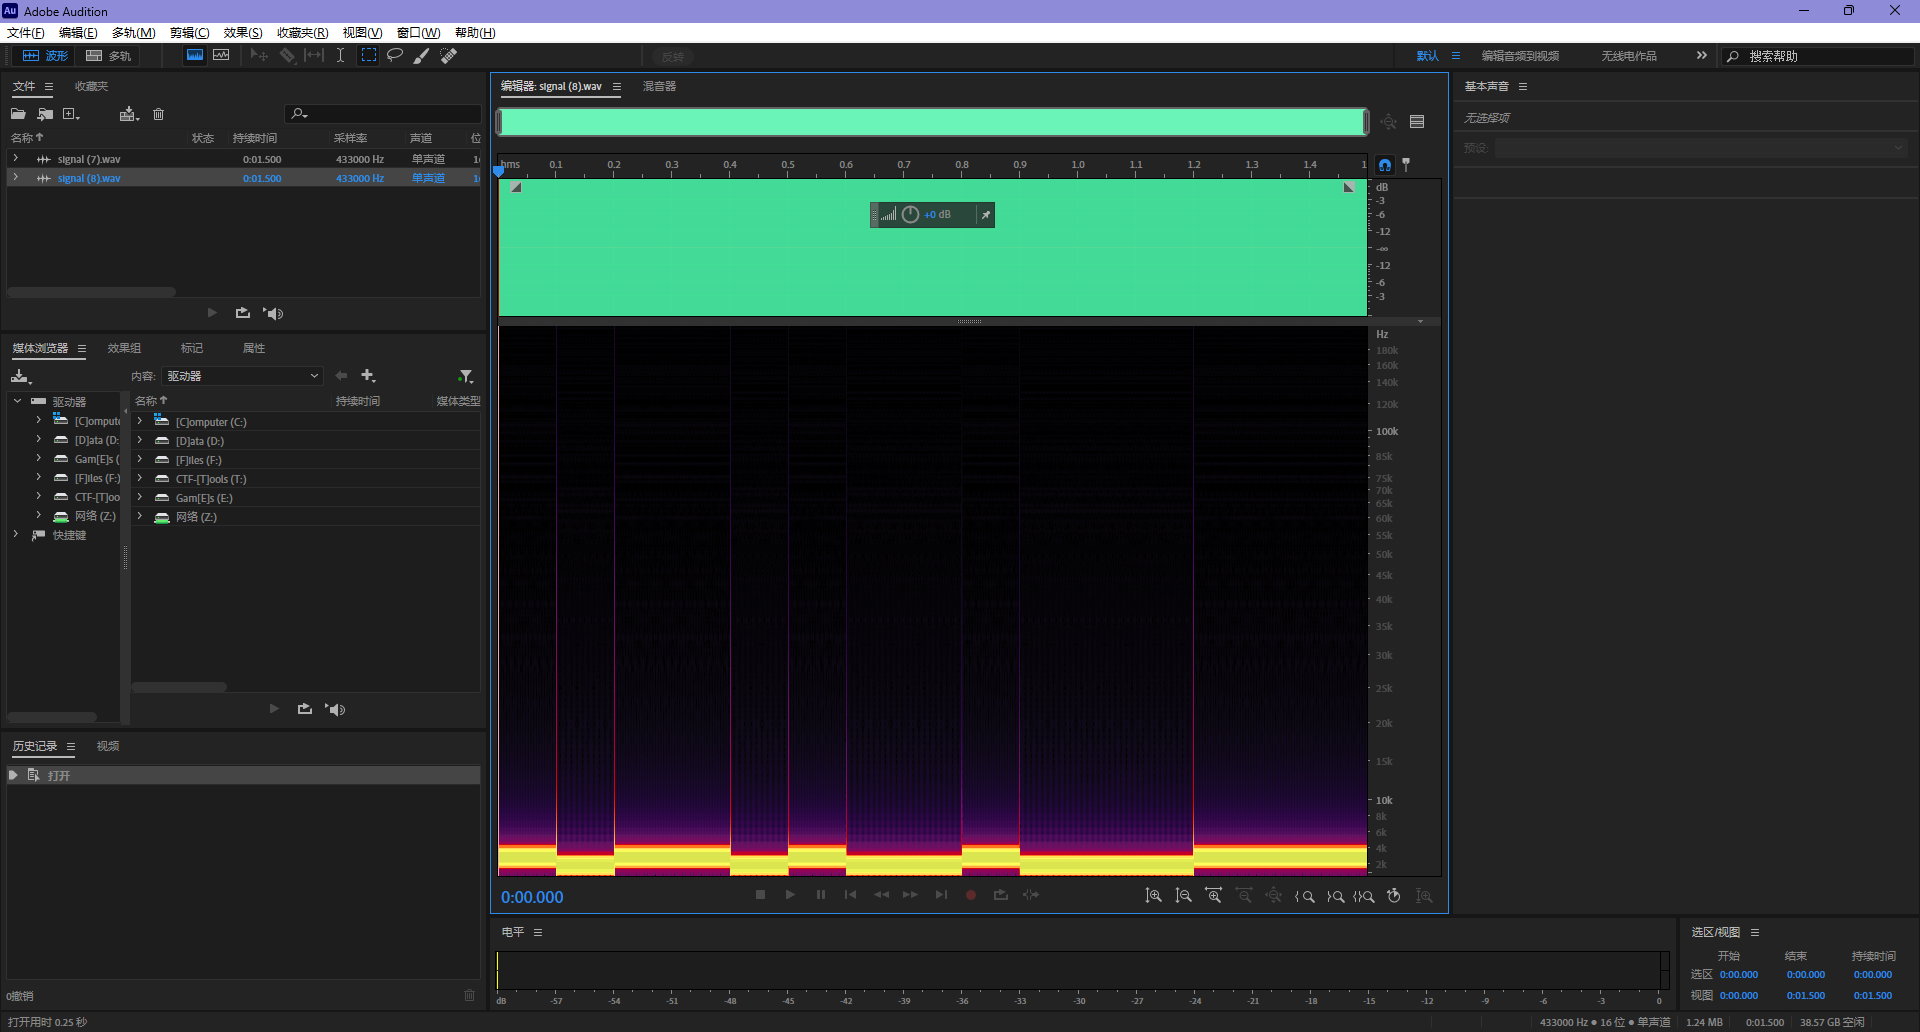
Task: Select the Paintbrush selection tool
Action: [422, 55]
